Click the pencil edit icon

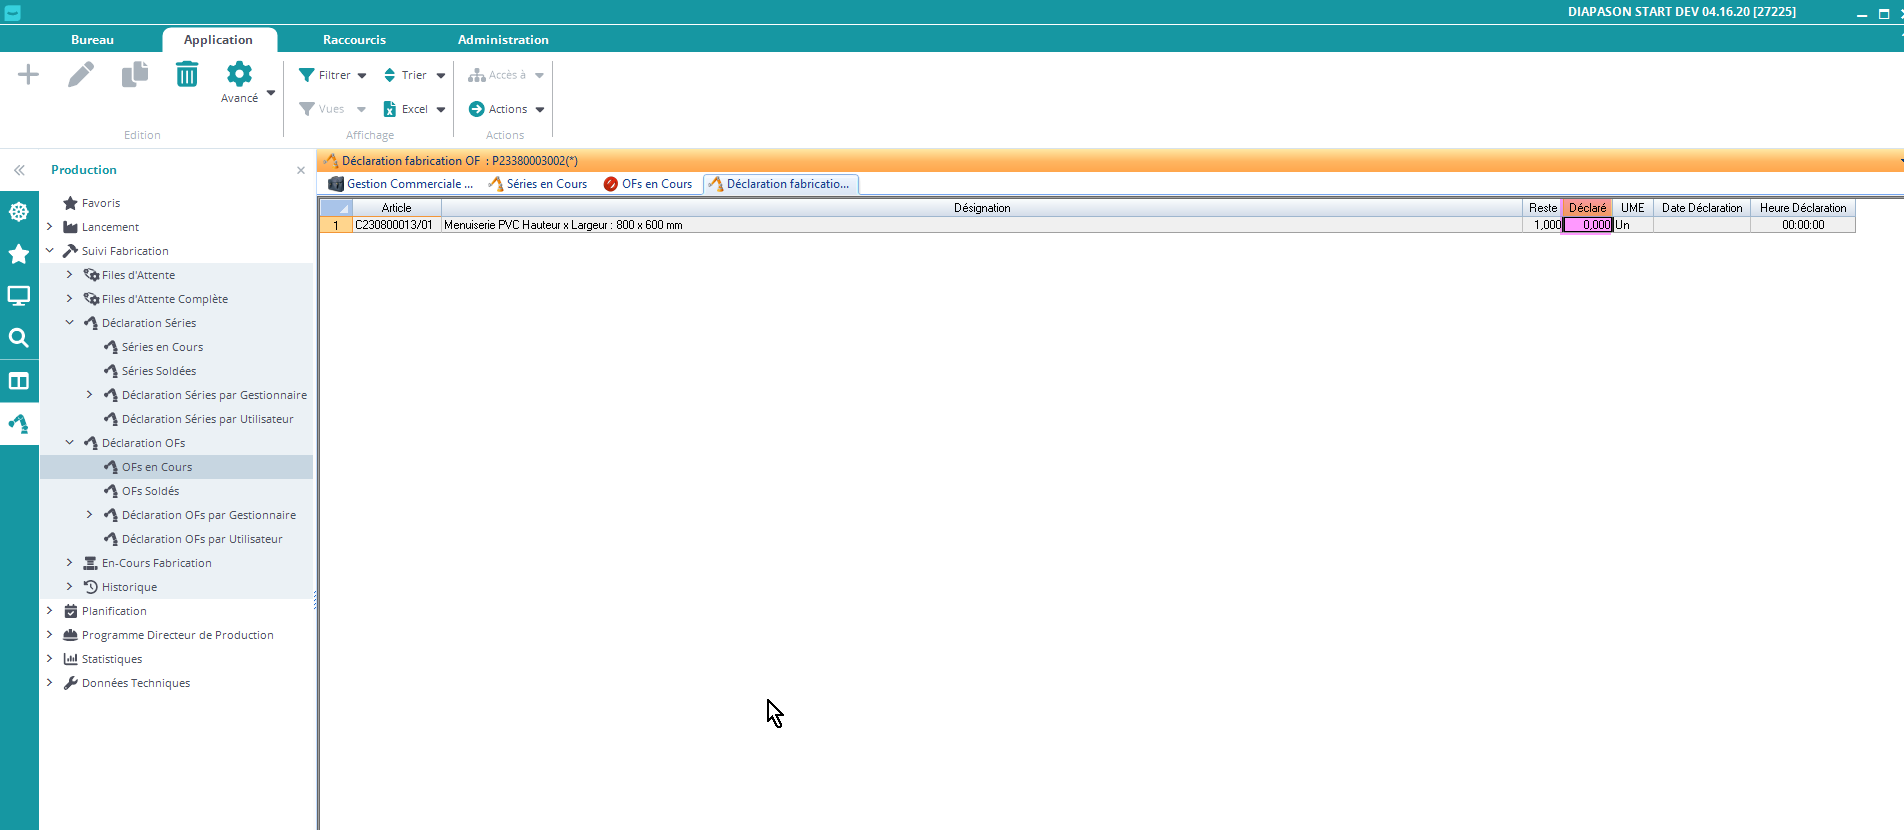pos(81,75)
